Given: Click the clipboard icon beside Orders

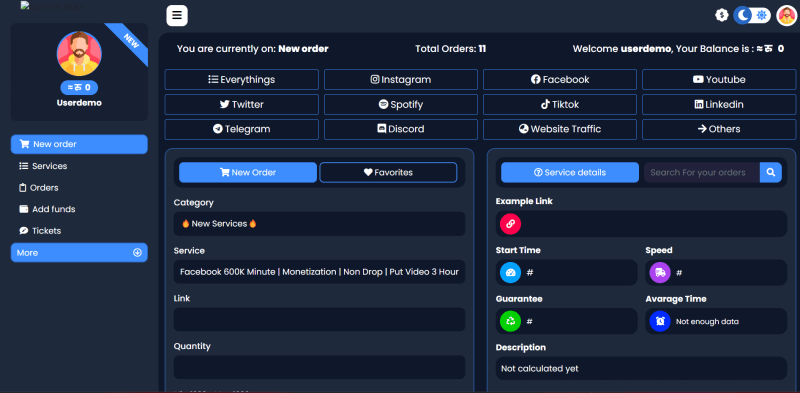Looking at the screenshot, I should click(22, 188).
